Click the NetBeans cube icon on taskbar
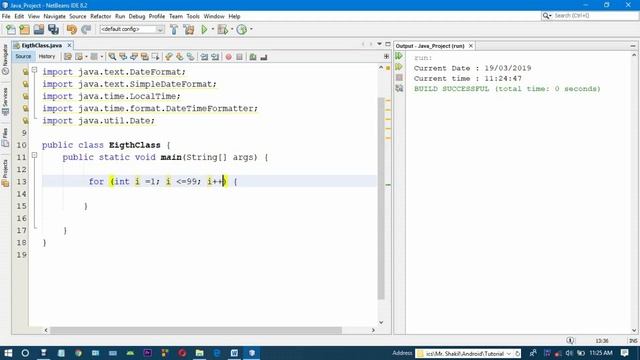640x360 pixels. 252,353
